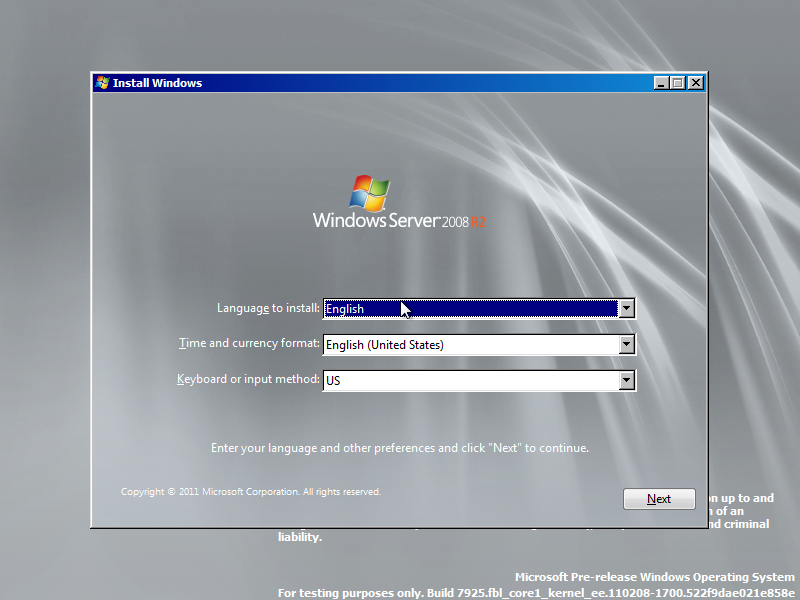Maximize the Install Windows dialog
This screenshot has height=600, width=800.
tap(678, 83)
